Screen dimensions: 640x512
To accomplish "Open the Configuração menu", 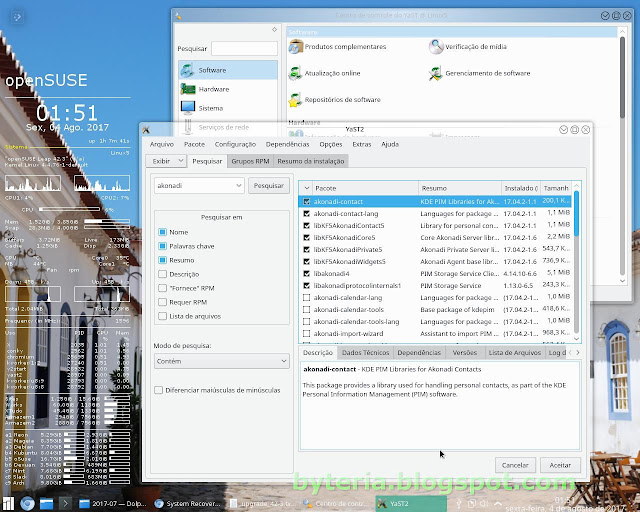I will [x=235, y=144].
